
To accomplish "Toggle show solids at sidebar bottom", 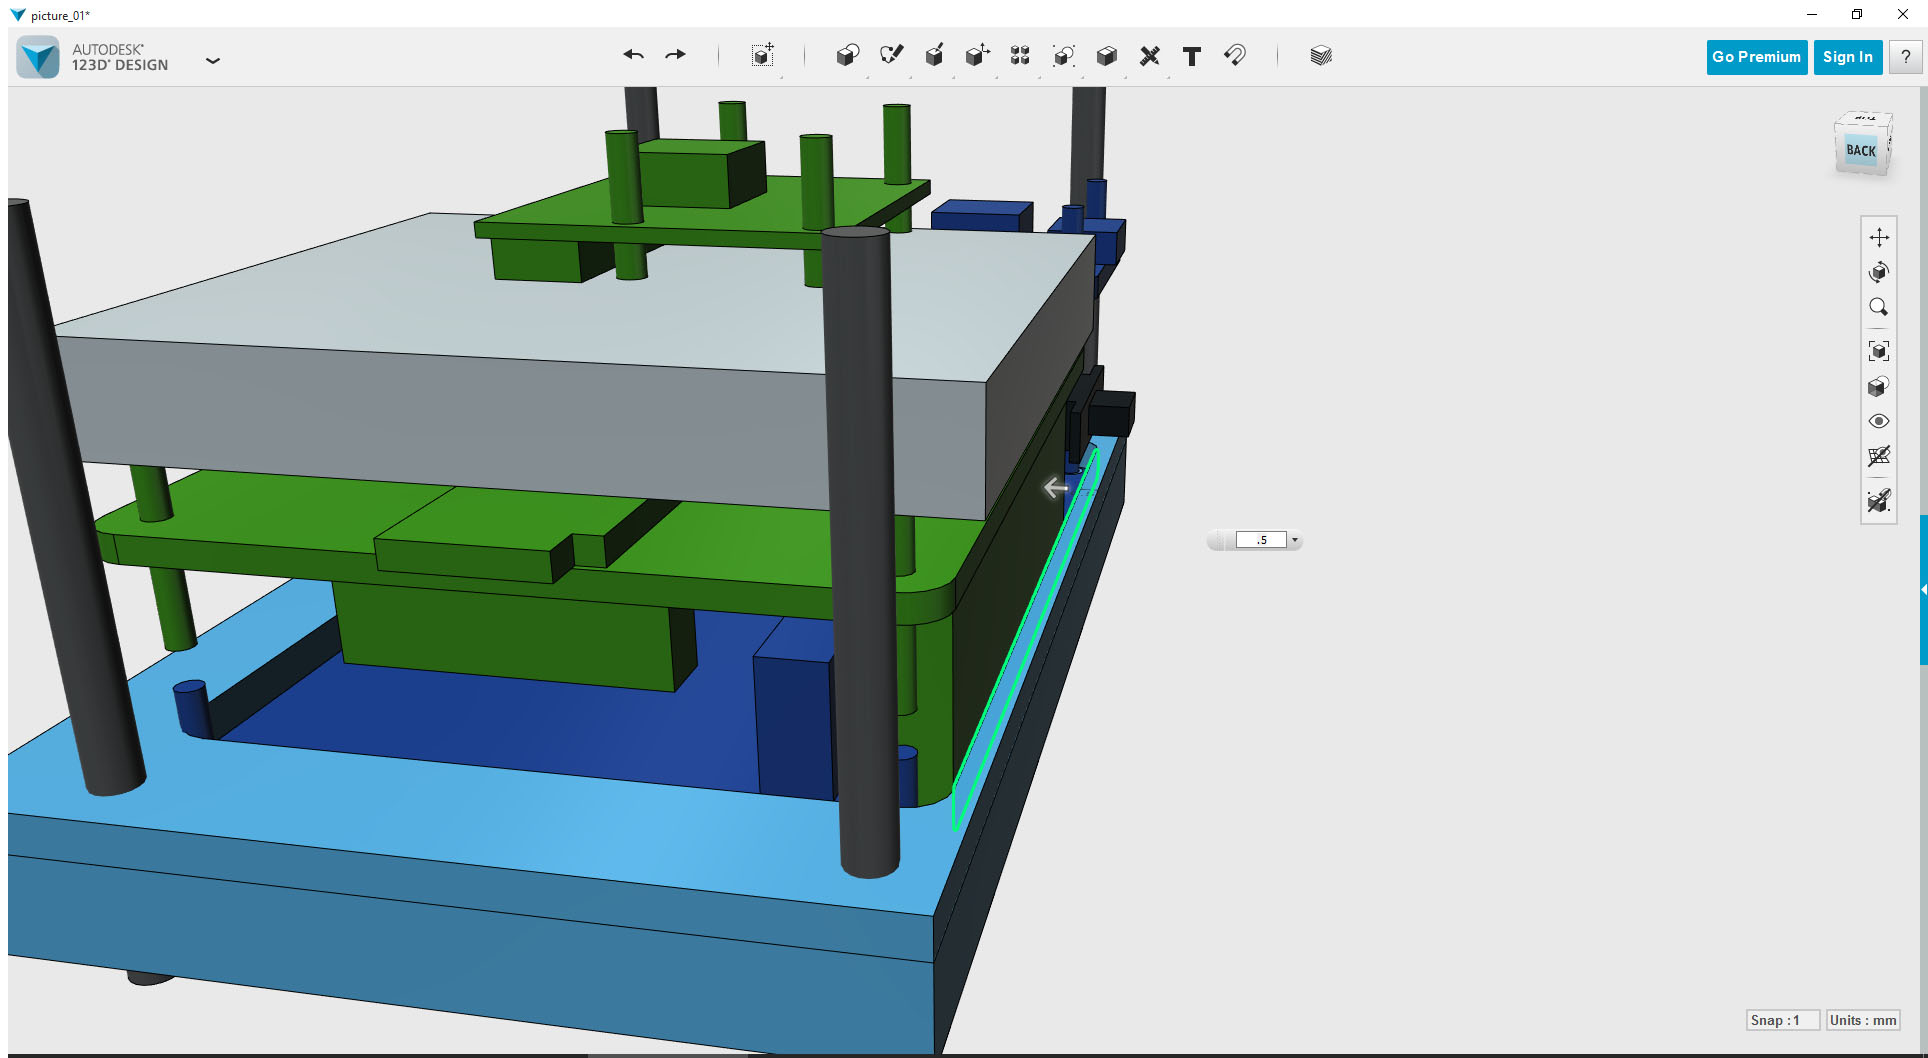I will coord(1879,501).
